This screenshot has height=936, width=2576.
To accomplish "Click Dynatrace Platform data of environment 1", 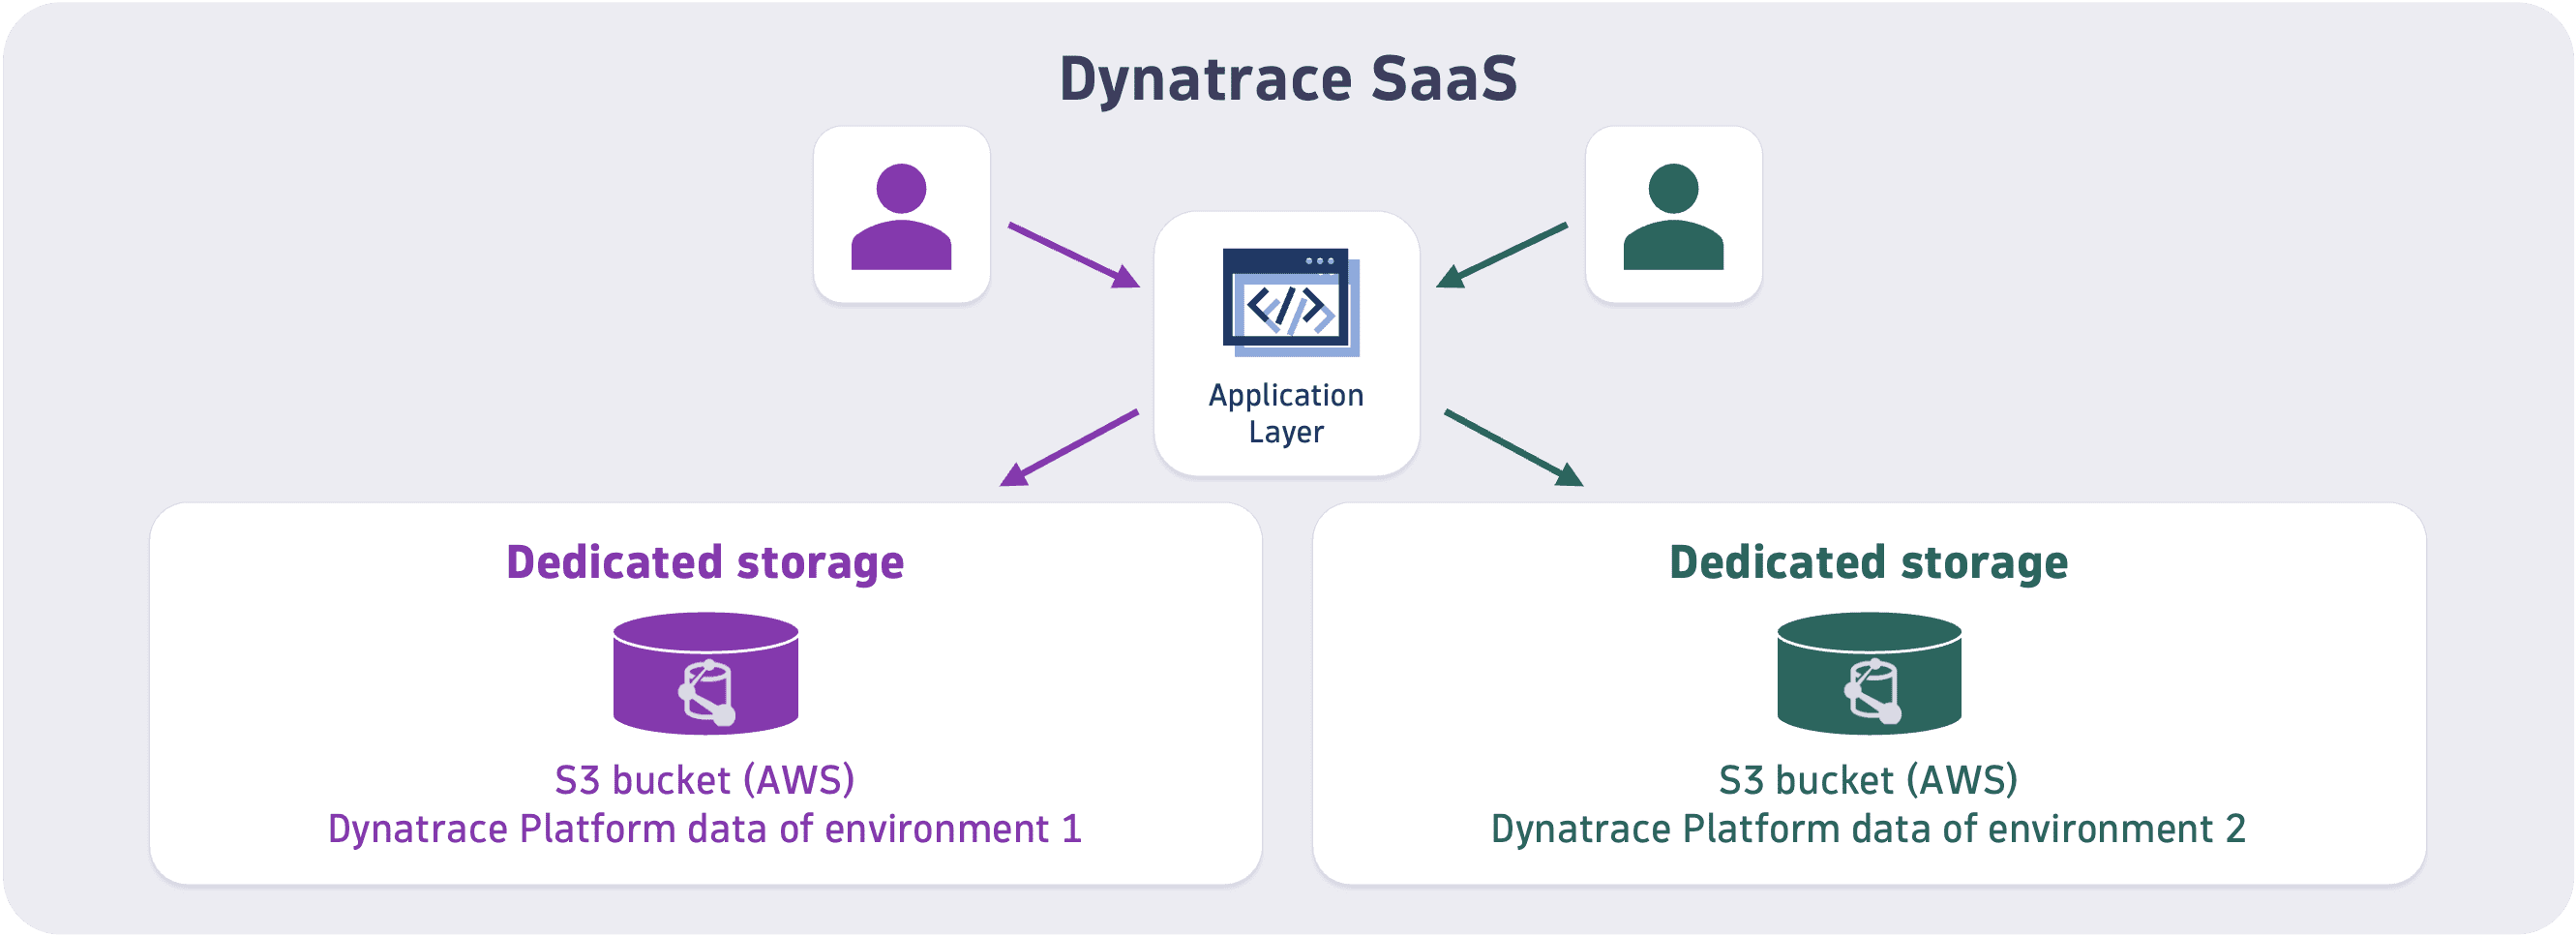I will click(x=705, y=829).
